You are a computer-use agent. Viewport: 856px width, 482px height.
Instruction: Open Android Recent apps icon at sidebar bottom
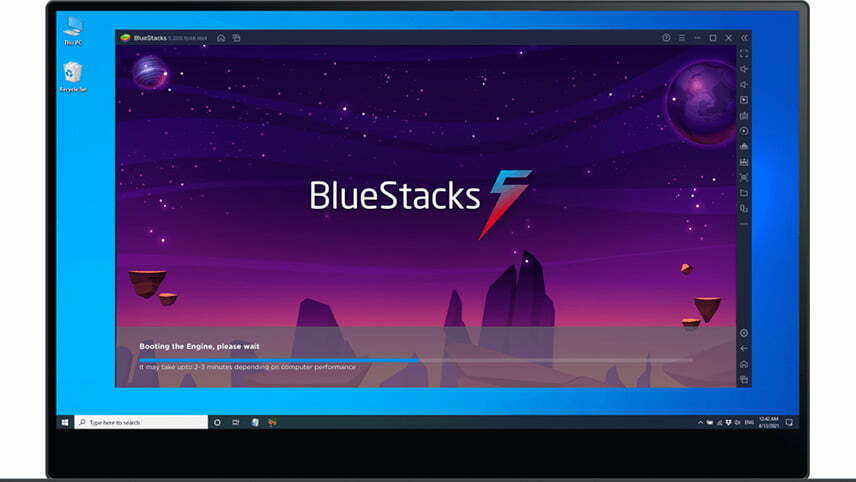point(744,379)
